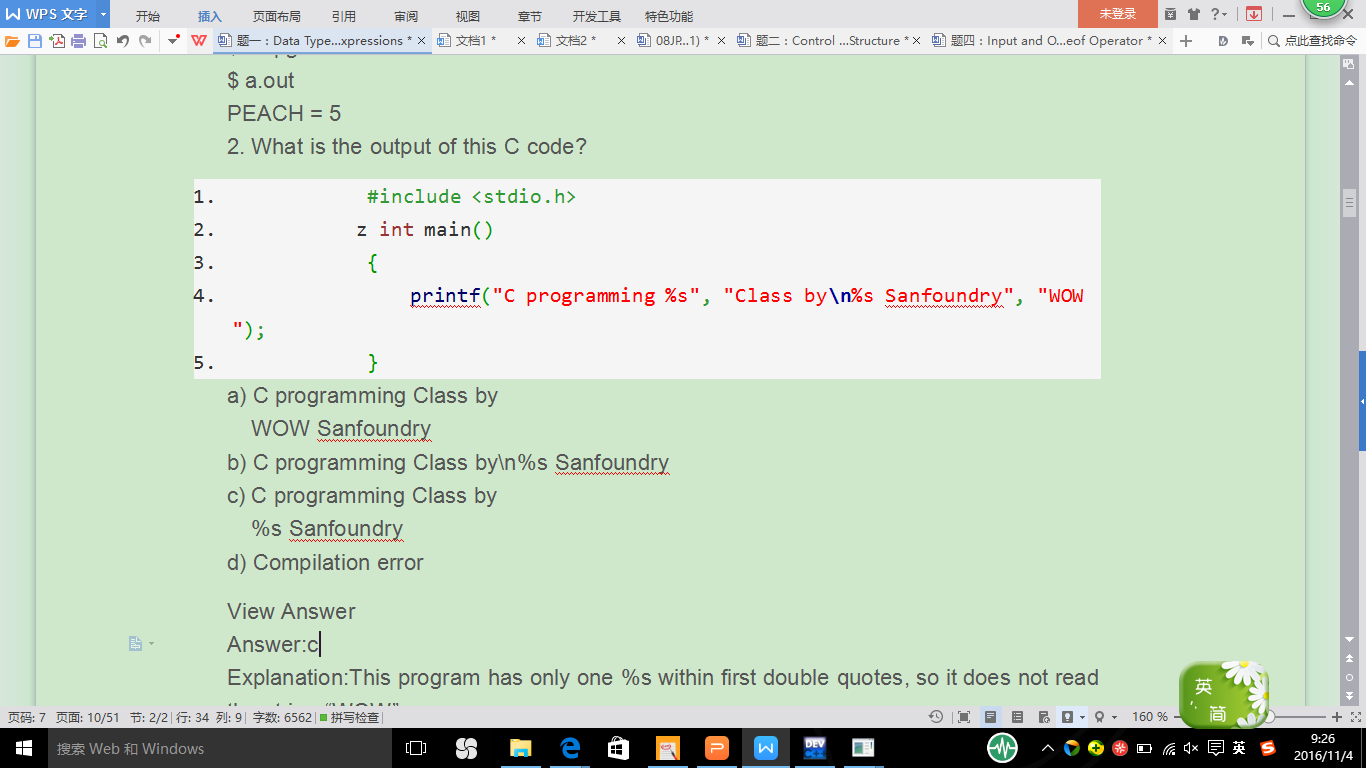Expand eye protection mode dropdown arrow
Screen dimensions: 1366x768
point(1082,717)
